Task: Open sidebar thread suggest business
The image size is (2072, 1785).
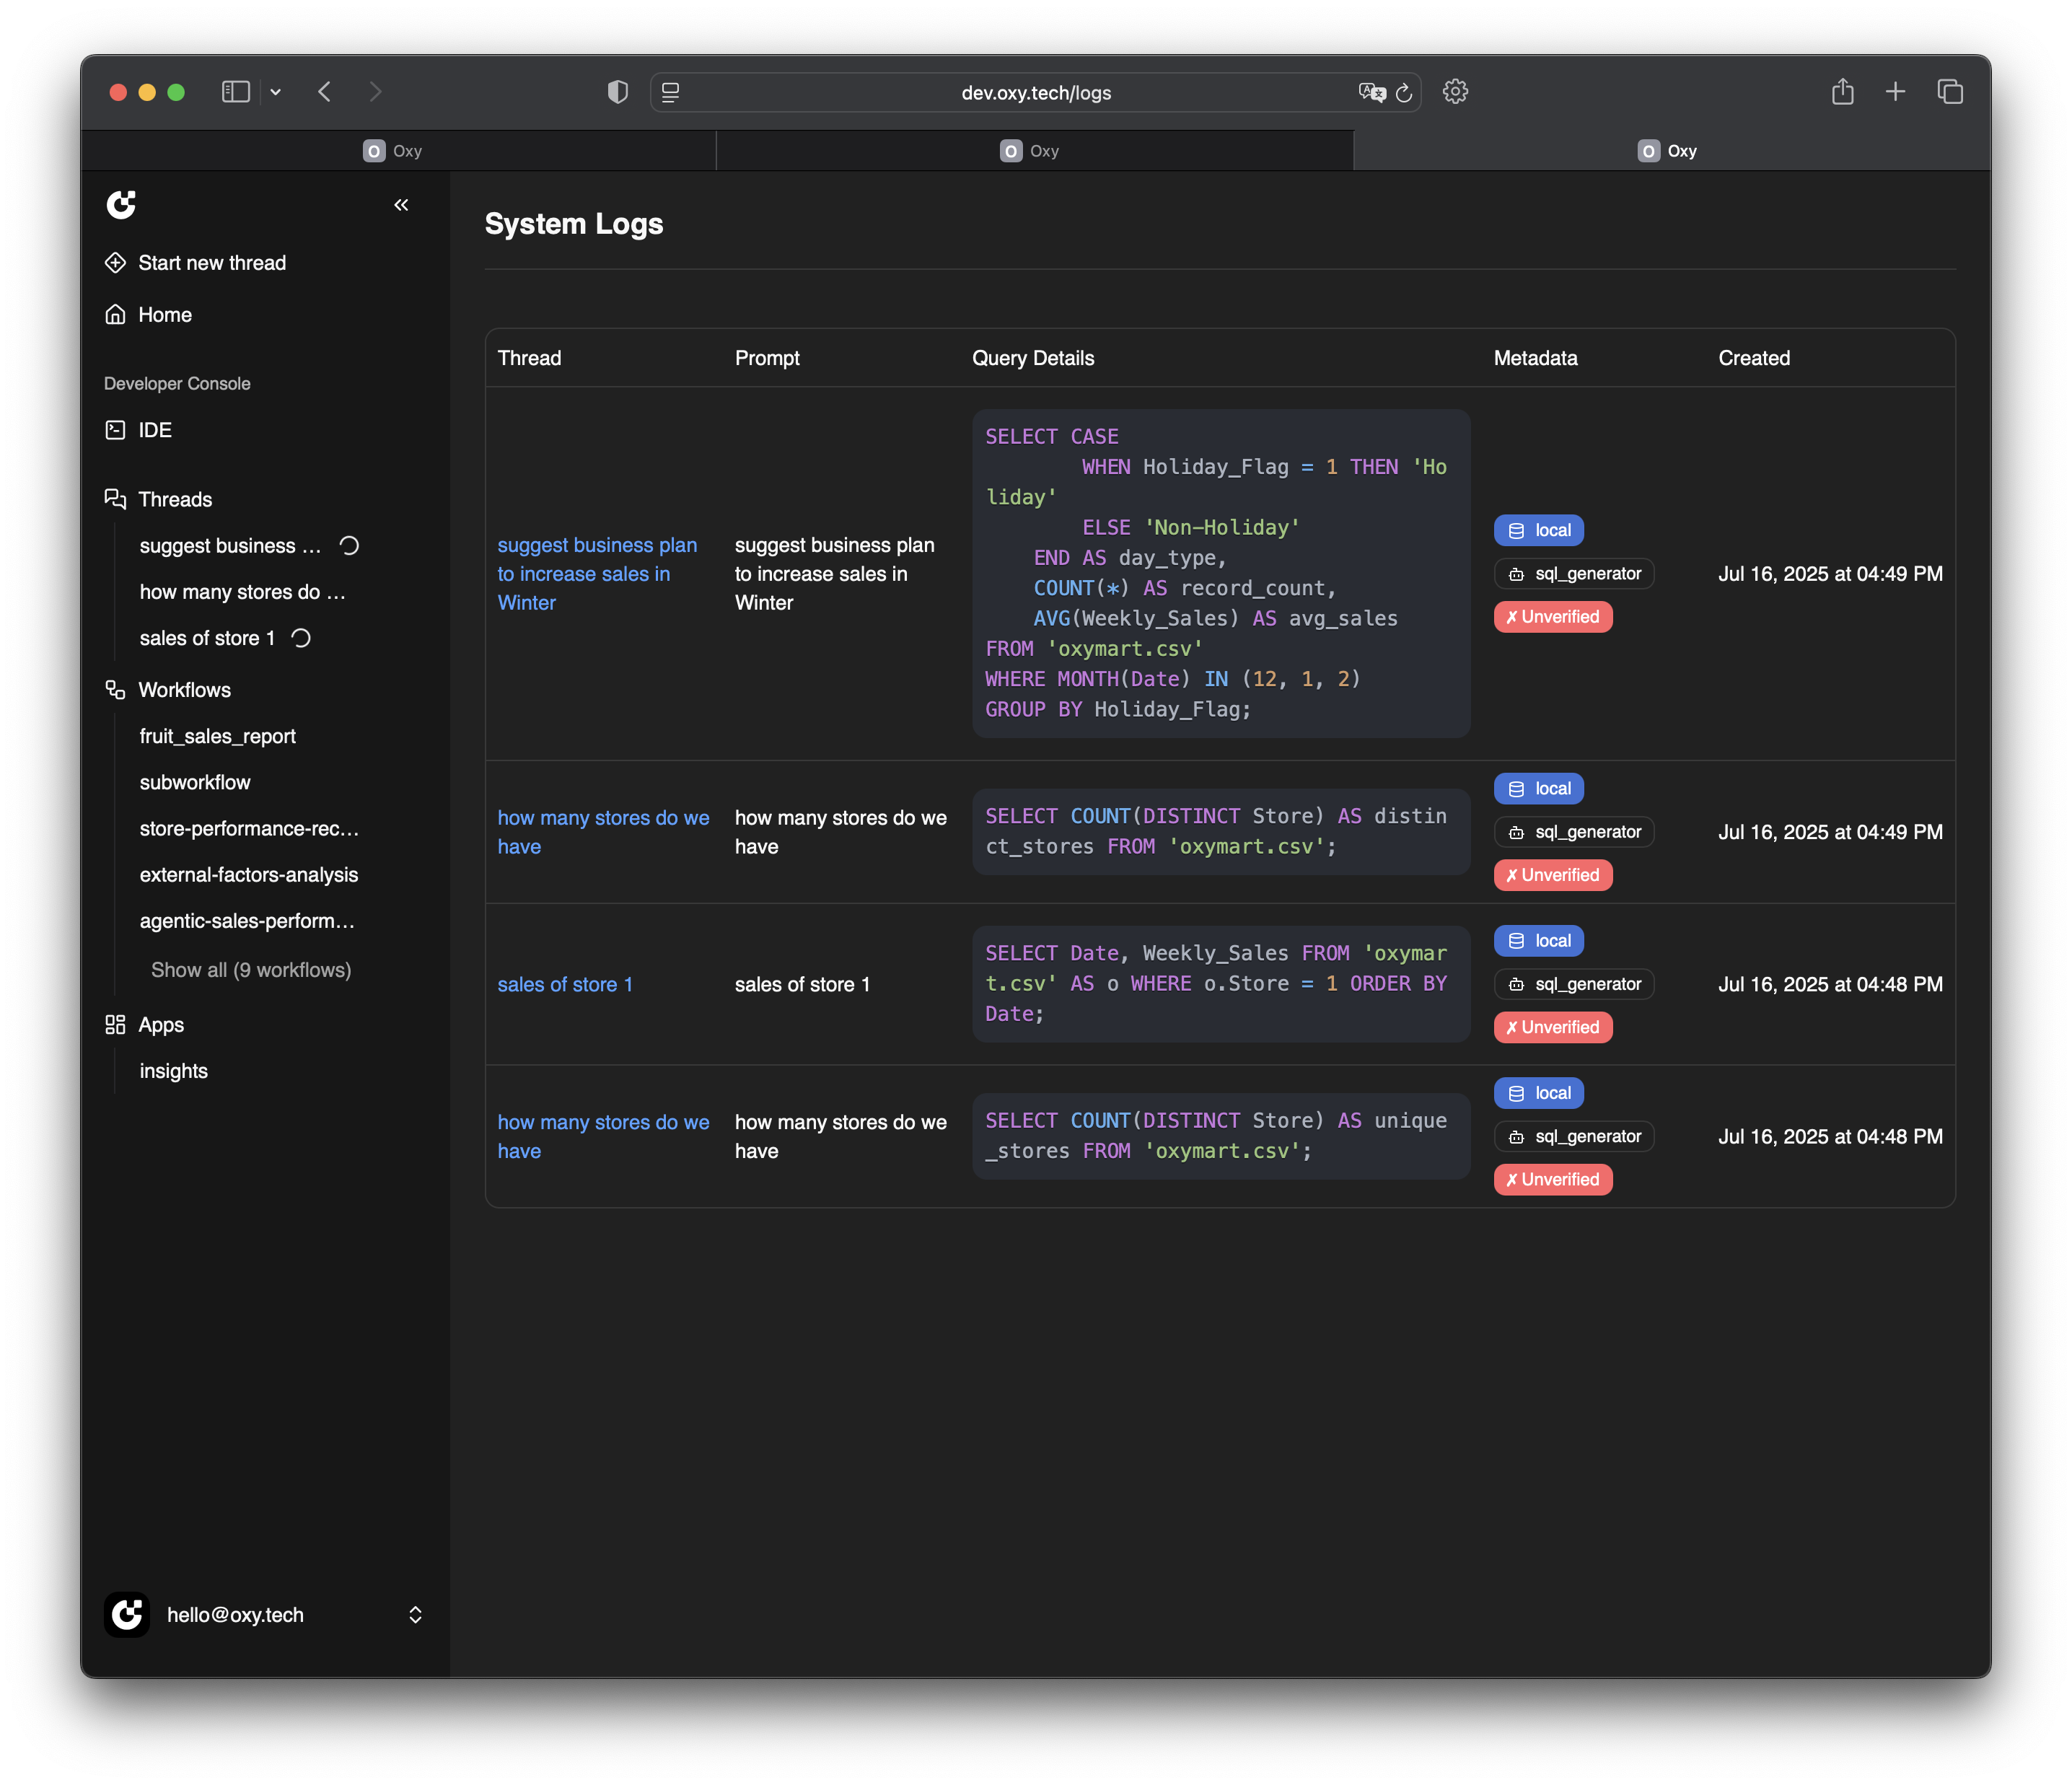Action: click(x=231, y=546)
